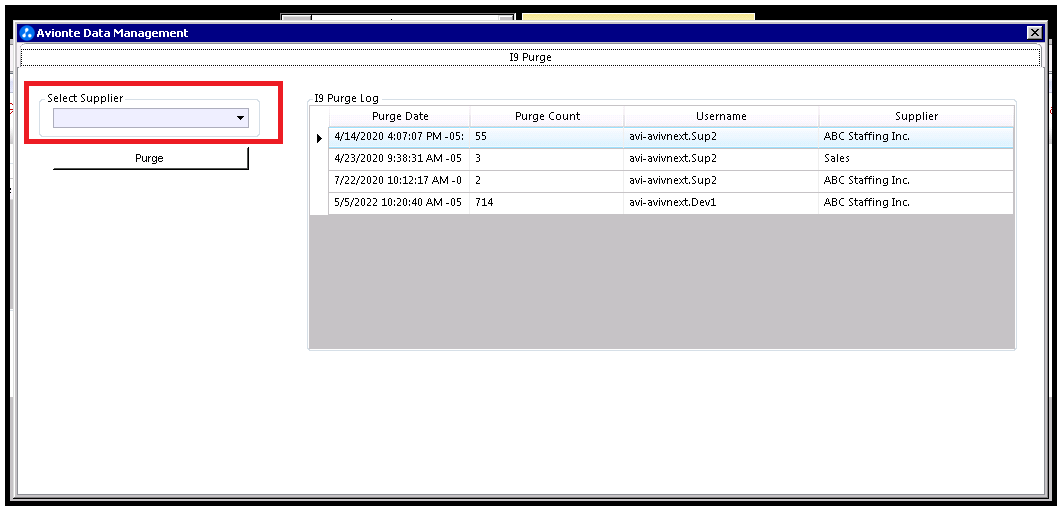Click the row header of the 4/23/2020 row
Image resolution: width=1063 pixels, height=512 pixels.
click(x=319, y=159)
